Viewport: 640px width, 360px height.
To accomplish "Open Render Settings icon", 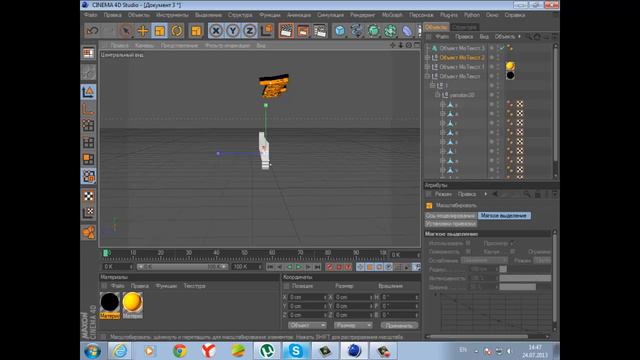I will [320, 31].
